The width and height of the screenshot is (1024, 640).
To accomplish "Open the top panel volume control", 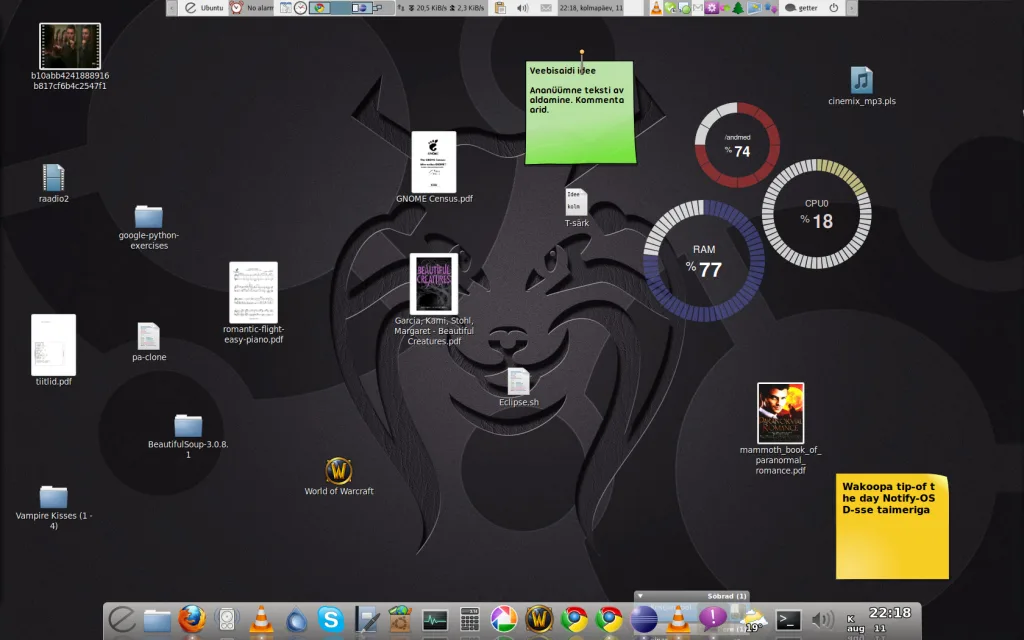I will click(x=522, y=8).
